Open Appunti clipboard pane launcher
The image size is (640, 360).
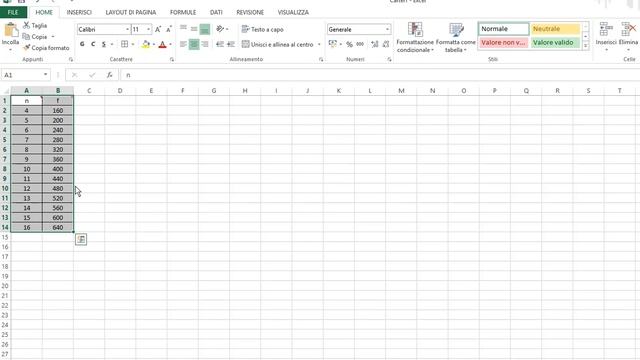point(71,60)
